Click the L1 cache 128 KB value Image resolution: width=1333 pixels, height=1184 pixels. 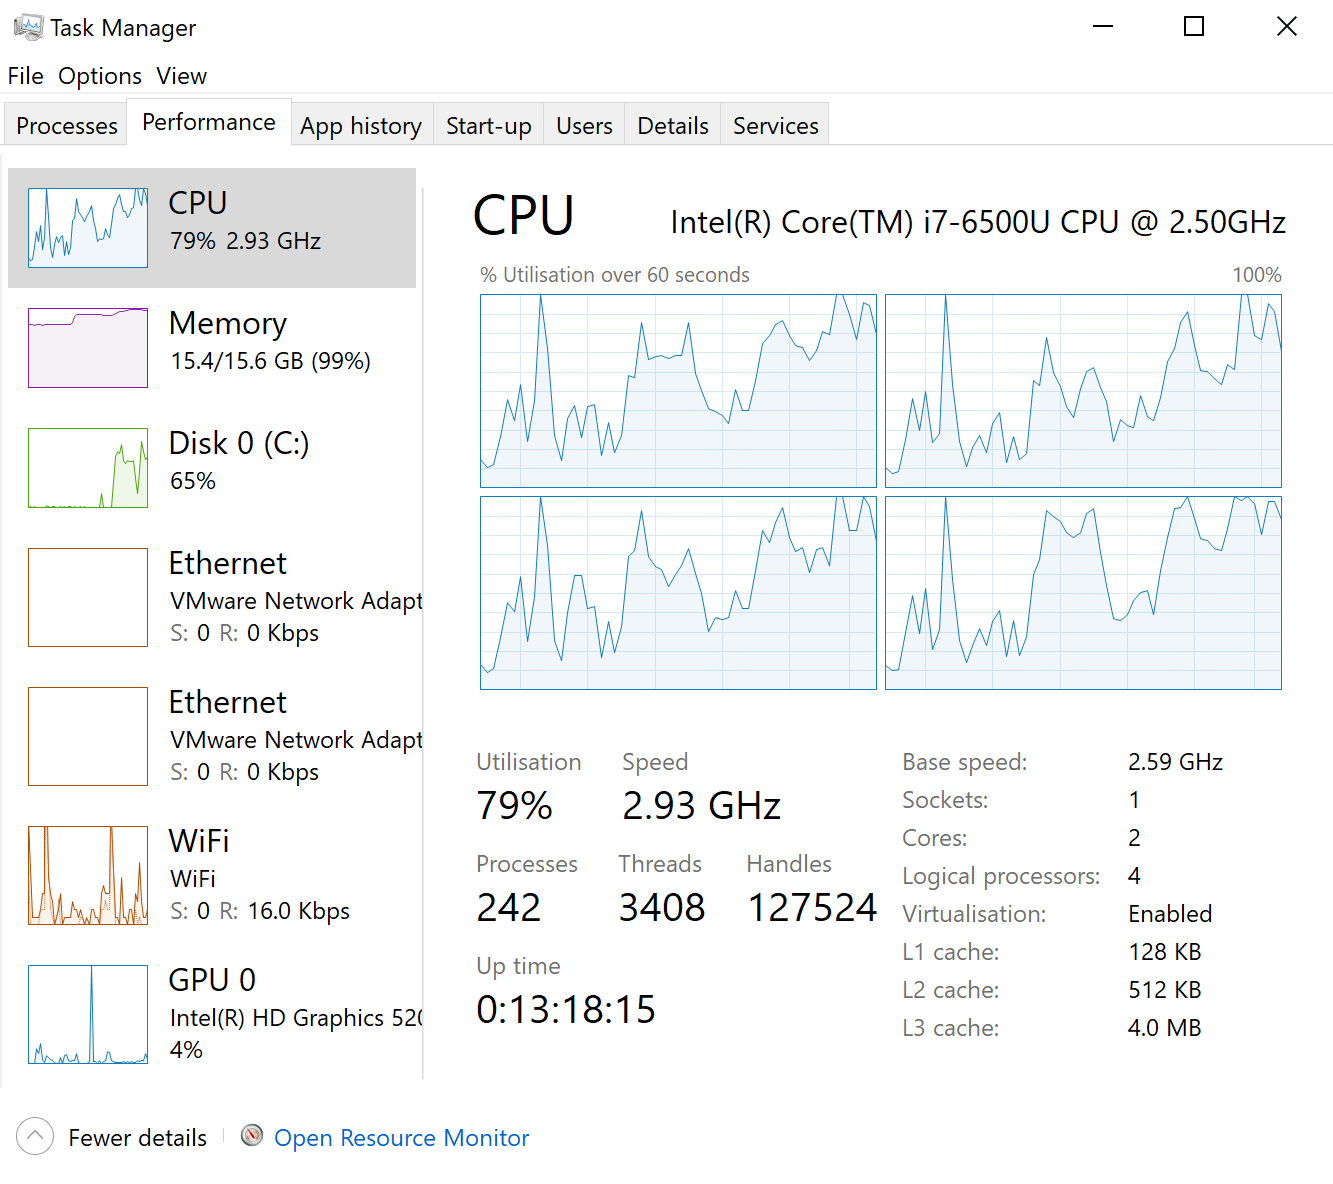(1164, 952)
